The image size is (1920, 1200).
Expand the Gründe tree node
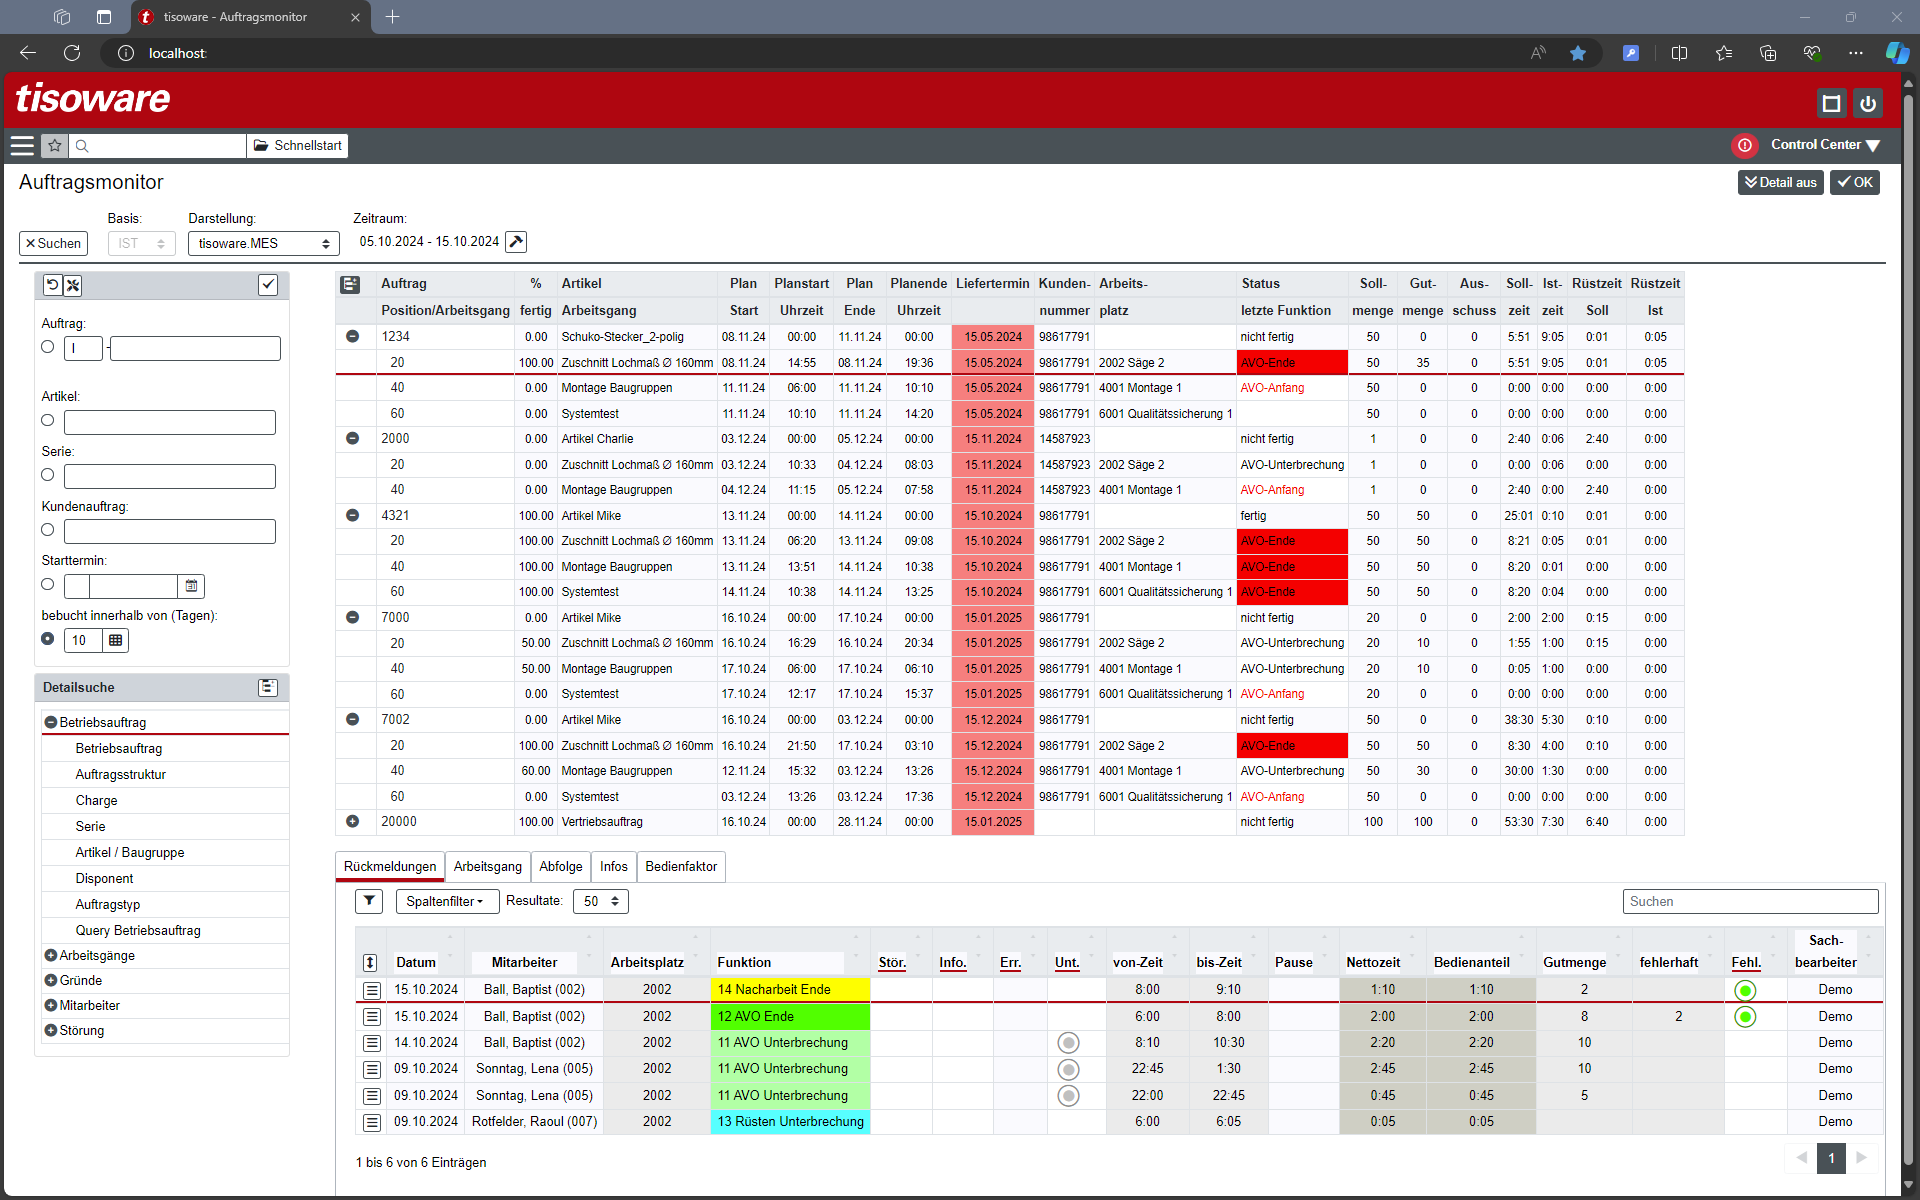pyautogui.click(x=50, y=981)
